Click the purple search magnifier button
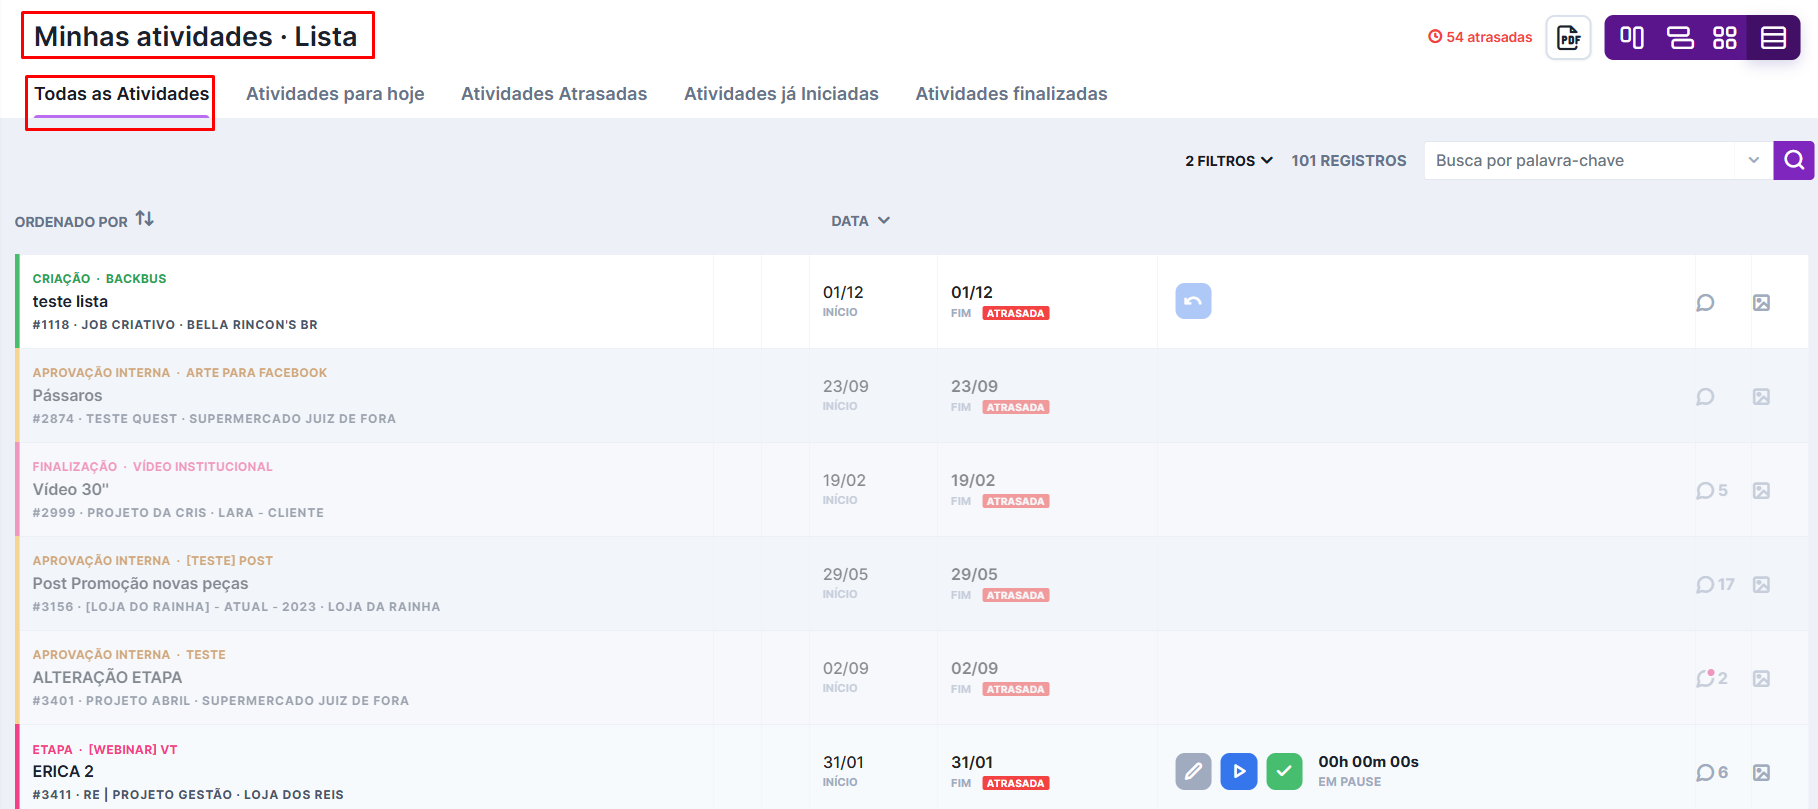Viewport: 1818px width, 809px height. tap(1794, 160)
